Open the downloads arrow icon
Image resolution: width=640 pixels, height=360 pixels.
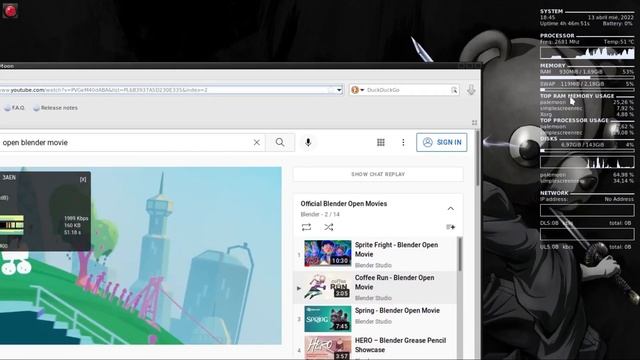point(471,89)
